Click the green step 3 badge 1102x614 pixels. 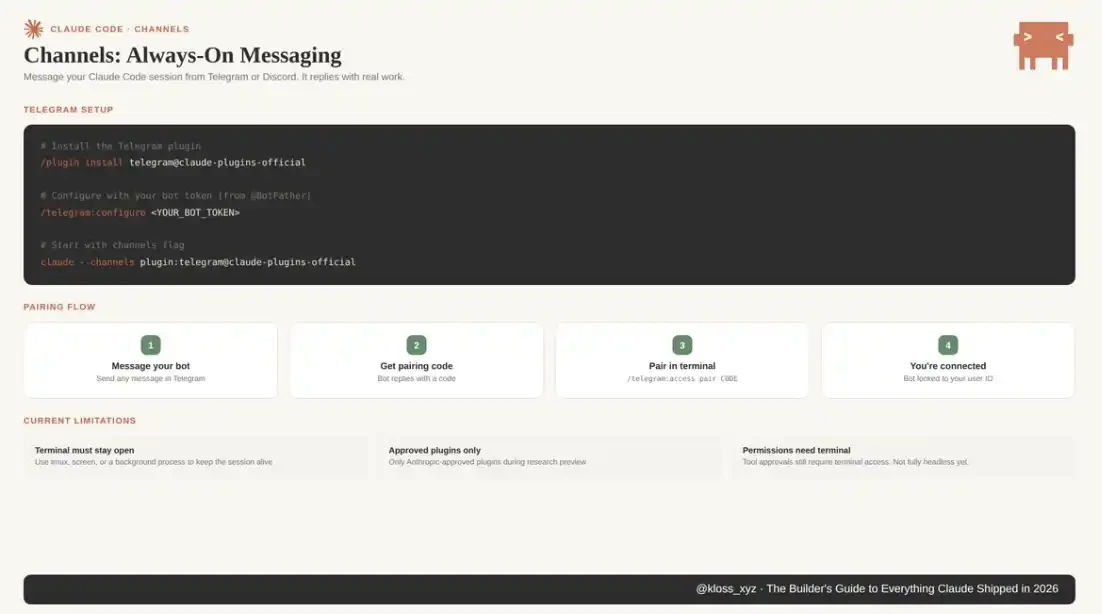[682, 345]
